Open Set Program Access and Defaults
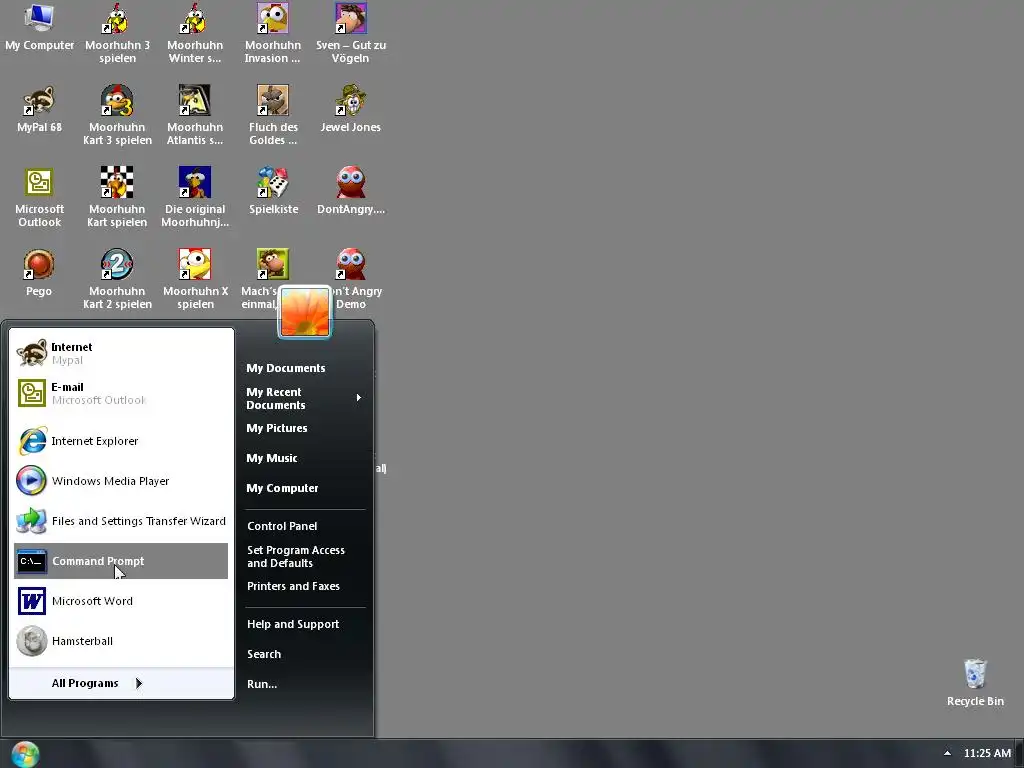1024x768 pixels. click(305, 556)
